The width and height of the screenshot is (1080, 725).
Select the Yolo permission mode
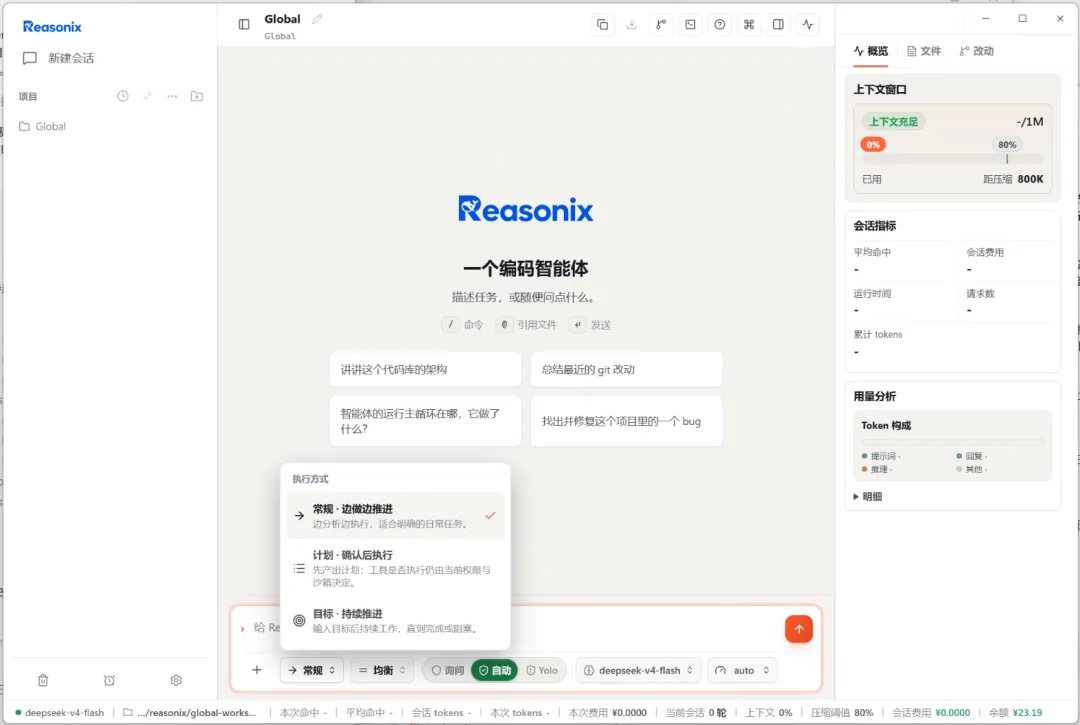(541, 670)
